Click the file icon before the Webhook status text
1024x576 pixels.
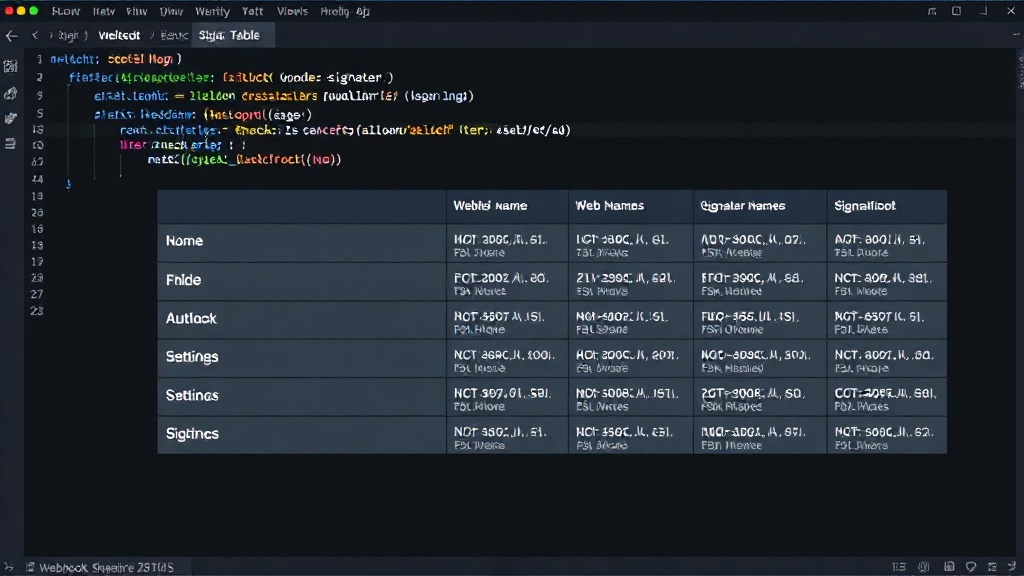pyautogui.click(x=30, y=568)
